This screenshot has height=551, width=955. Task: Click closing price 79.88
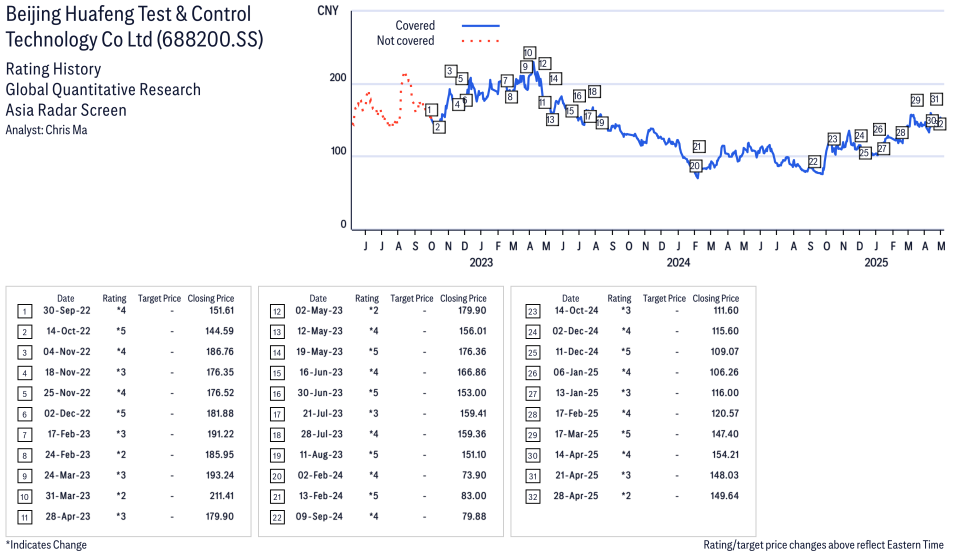pyautogui.click(x=474, y=516)
